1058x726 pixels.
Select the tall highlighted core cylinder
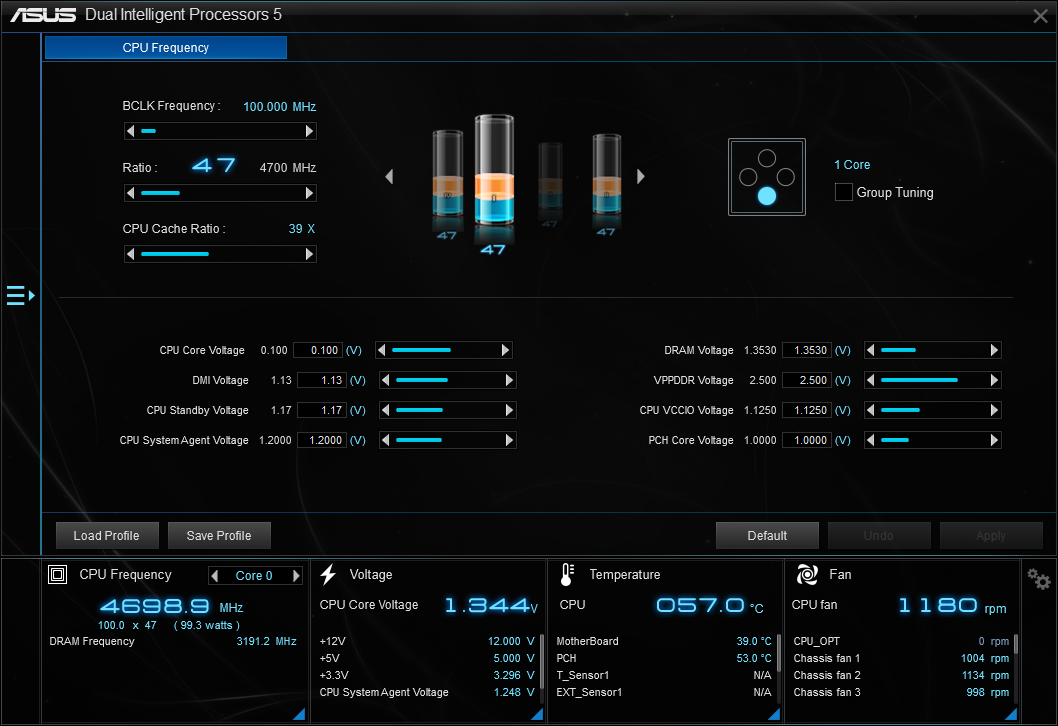[x=494, y=170]
